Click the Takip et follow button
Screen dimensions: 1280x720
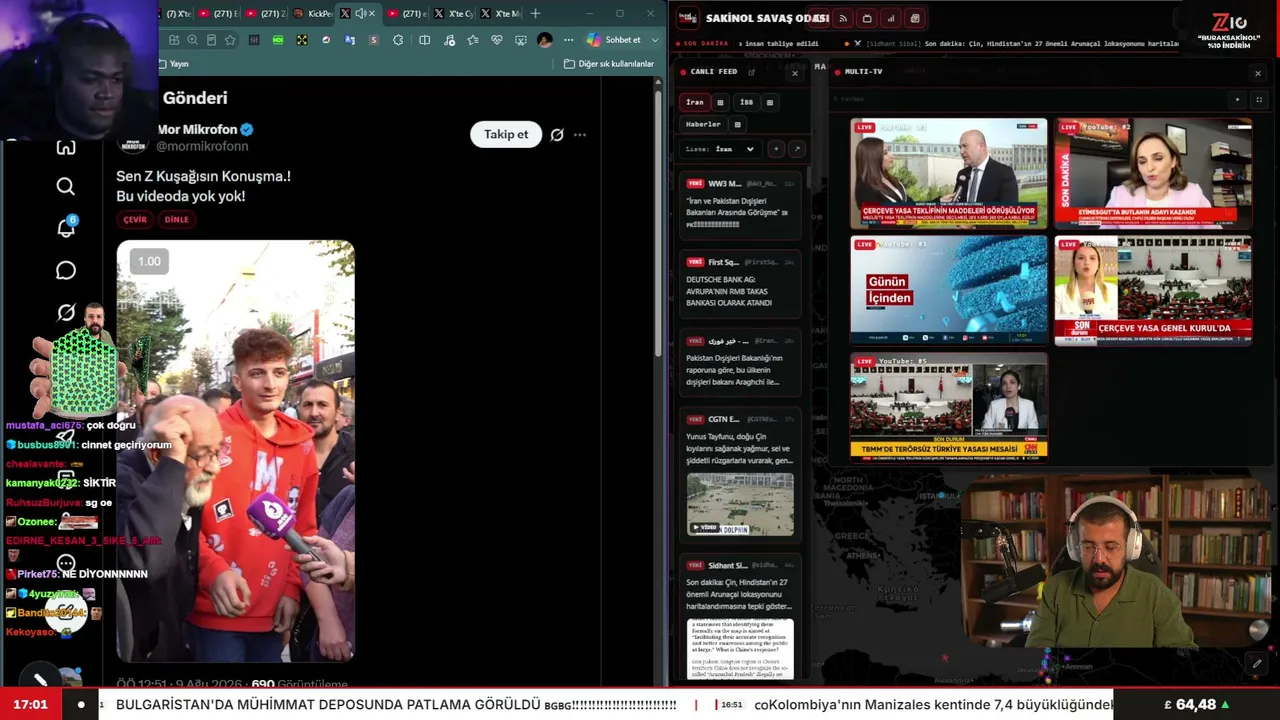(506, 135)
